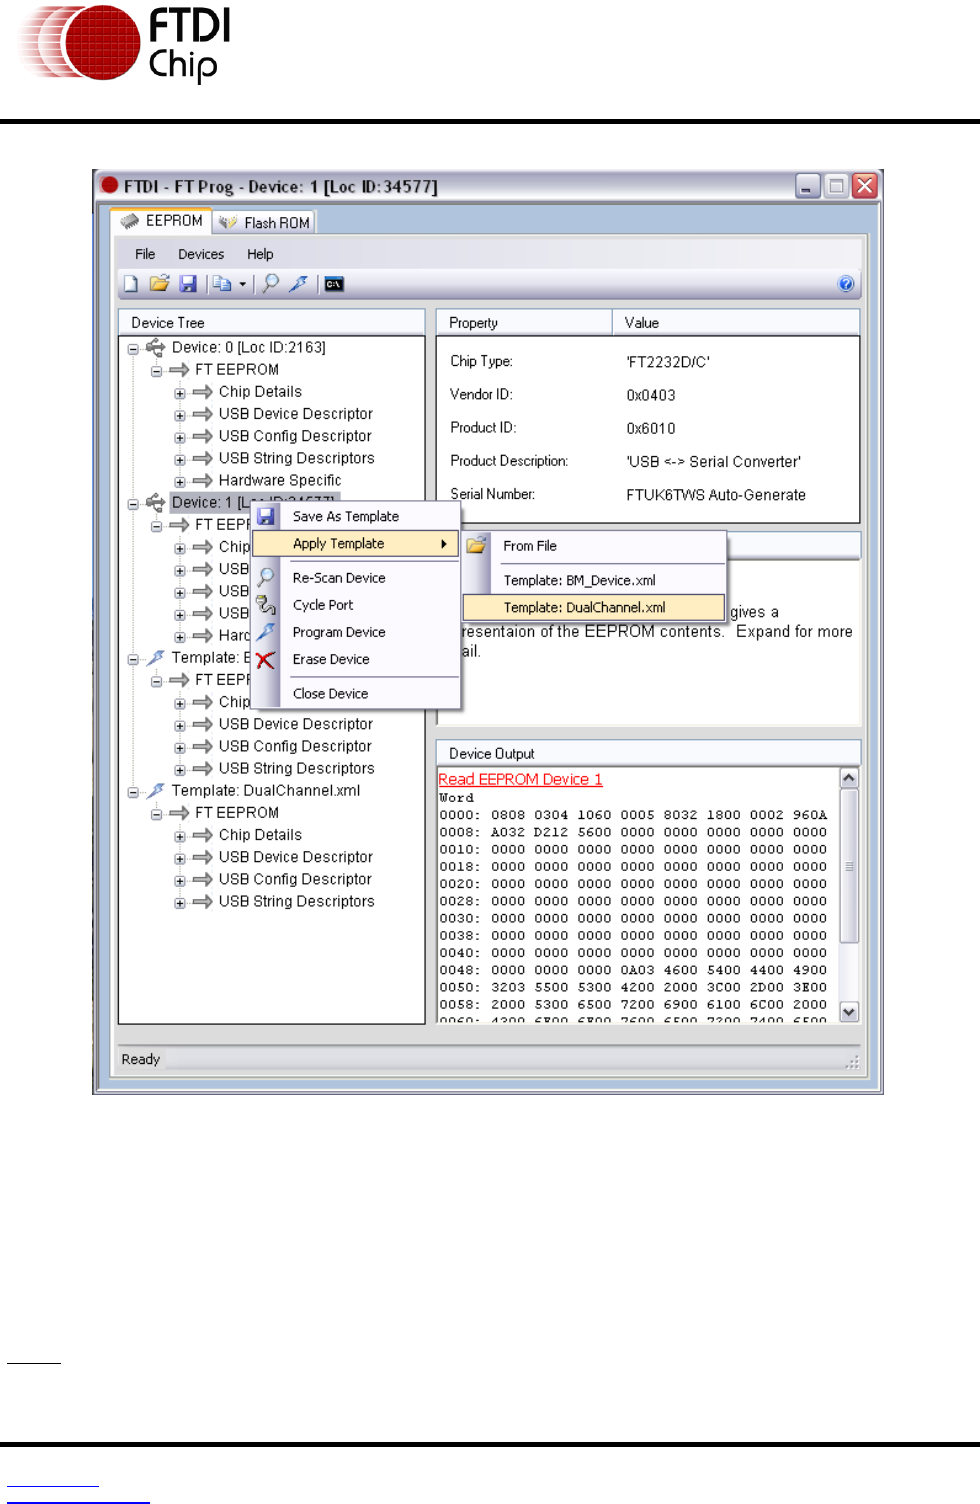Click the template icon of Template: DualChannel.xml
Screen dimensions: 980x1504
click(156, 790)
